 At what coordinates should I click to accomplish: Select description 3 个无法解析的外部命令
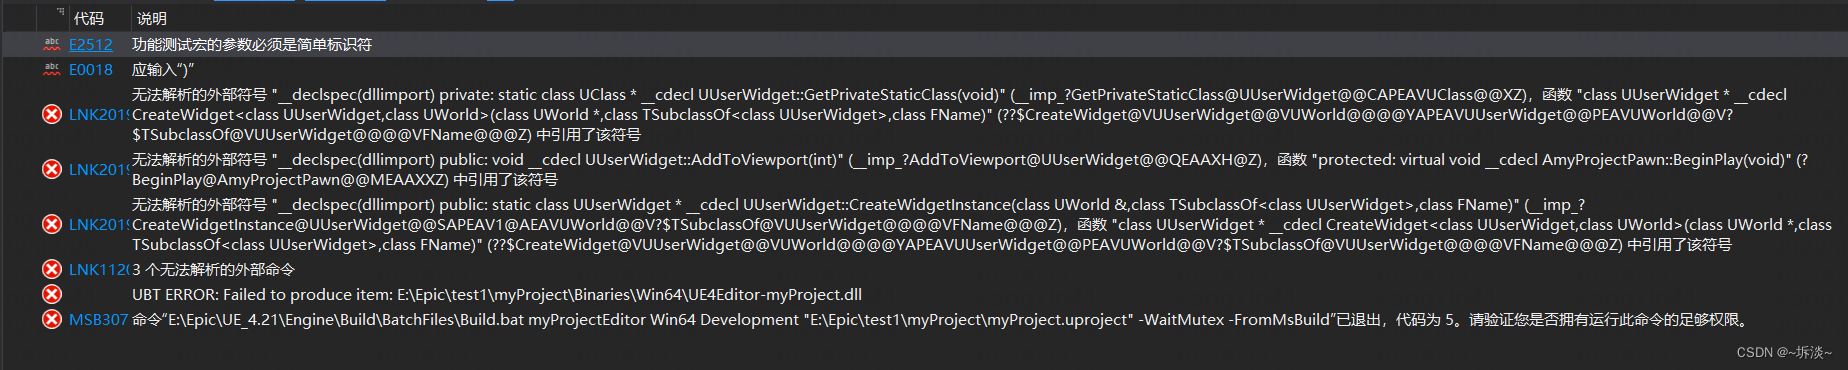(x=213, y=270)
